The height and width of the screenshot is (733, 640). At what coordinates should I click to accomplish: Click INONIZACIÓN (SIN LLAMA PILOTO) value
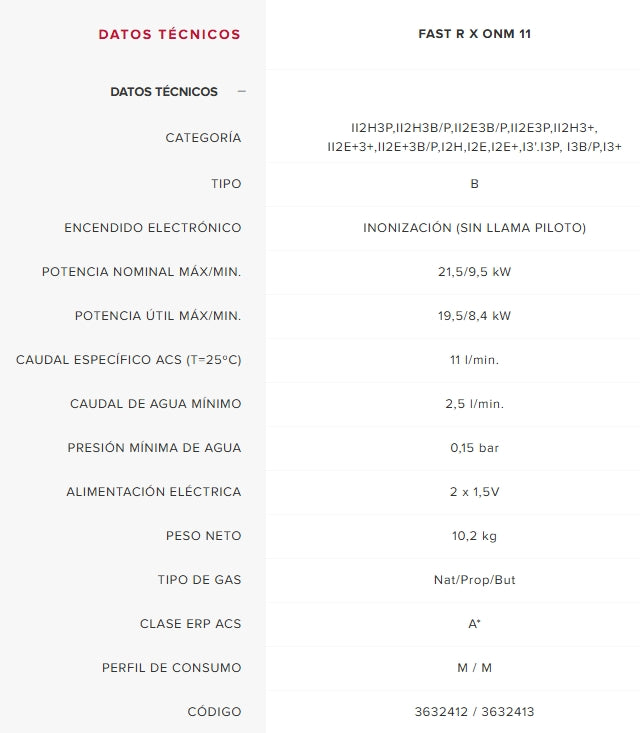(475, 228)
